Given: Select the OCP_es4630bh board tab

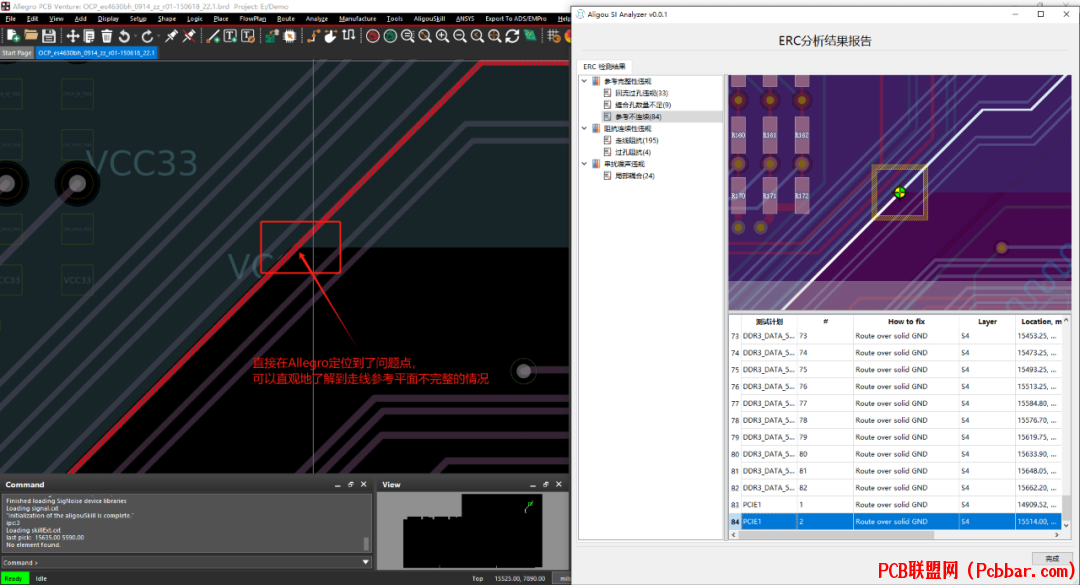Looking at the screenshot, I should click(96, 52).
